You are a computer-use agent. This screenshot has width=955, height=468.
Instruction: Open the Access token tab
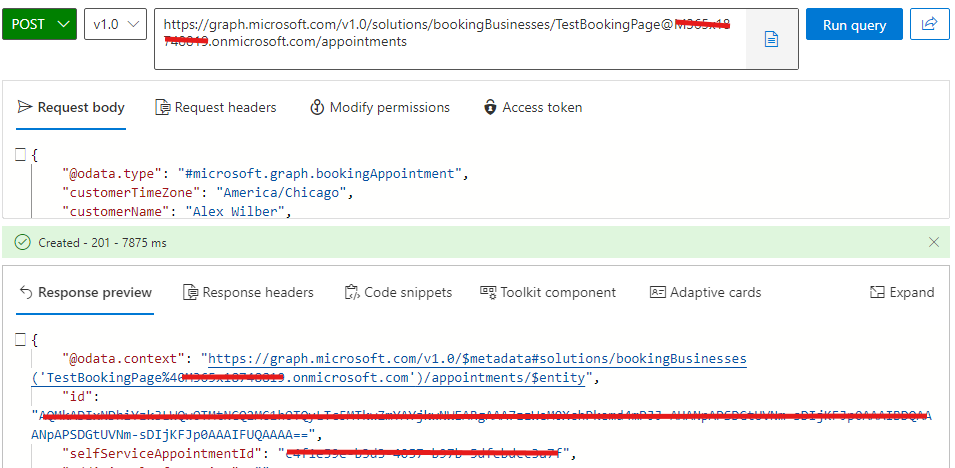click(533, 108)
